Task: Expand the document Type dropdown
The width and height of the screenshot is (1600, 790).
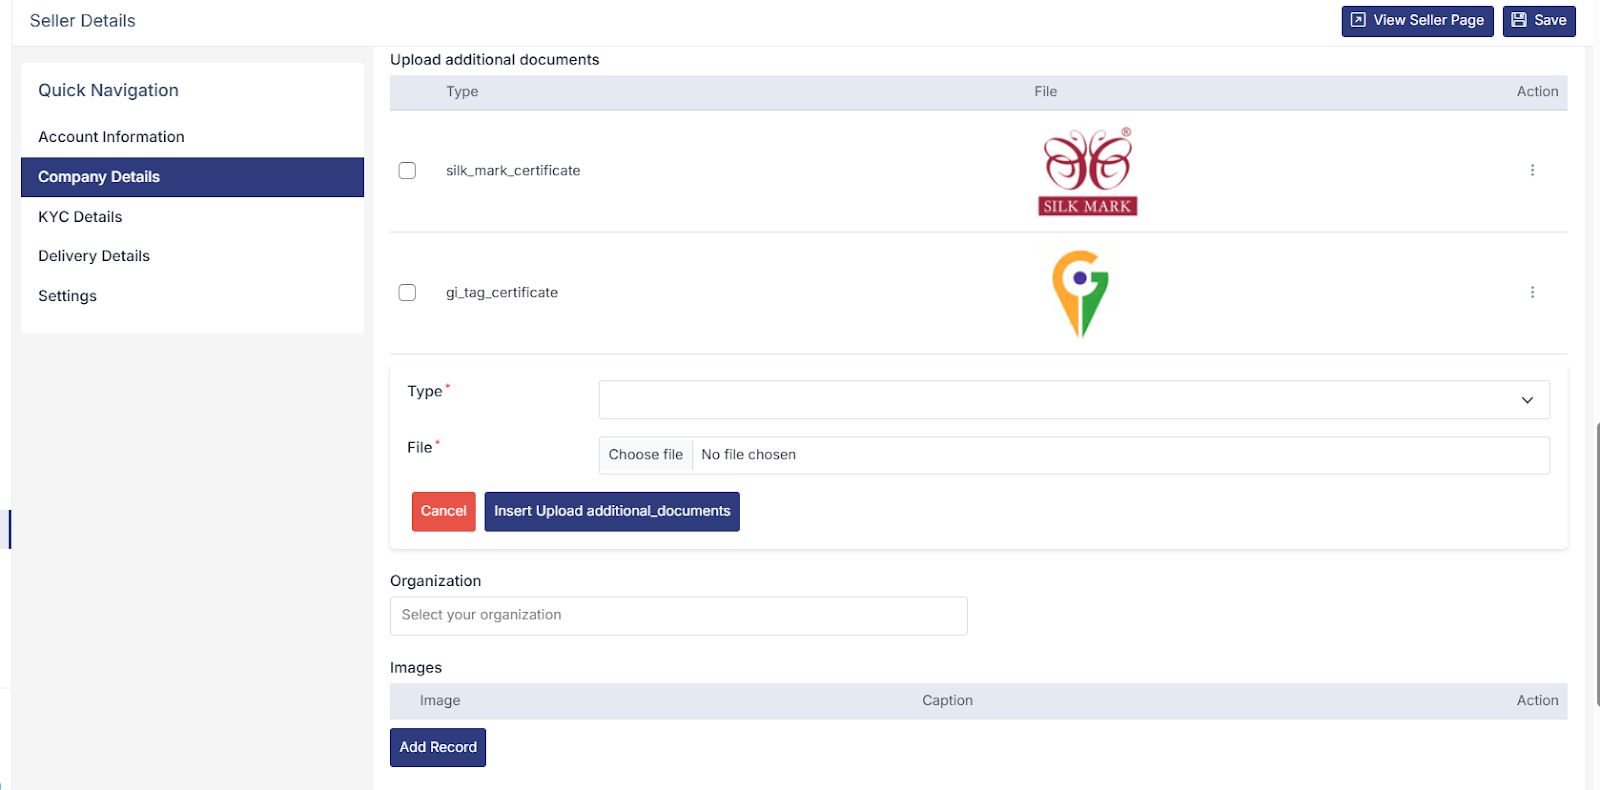Action: pos(1060,400)
